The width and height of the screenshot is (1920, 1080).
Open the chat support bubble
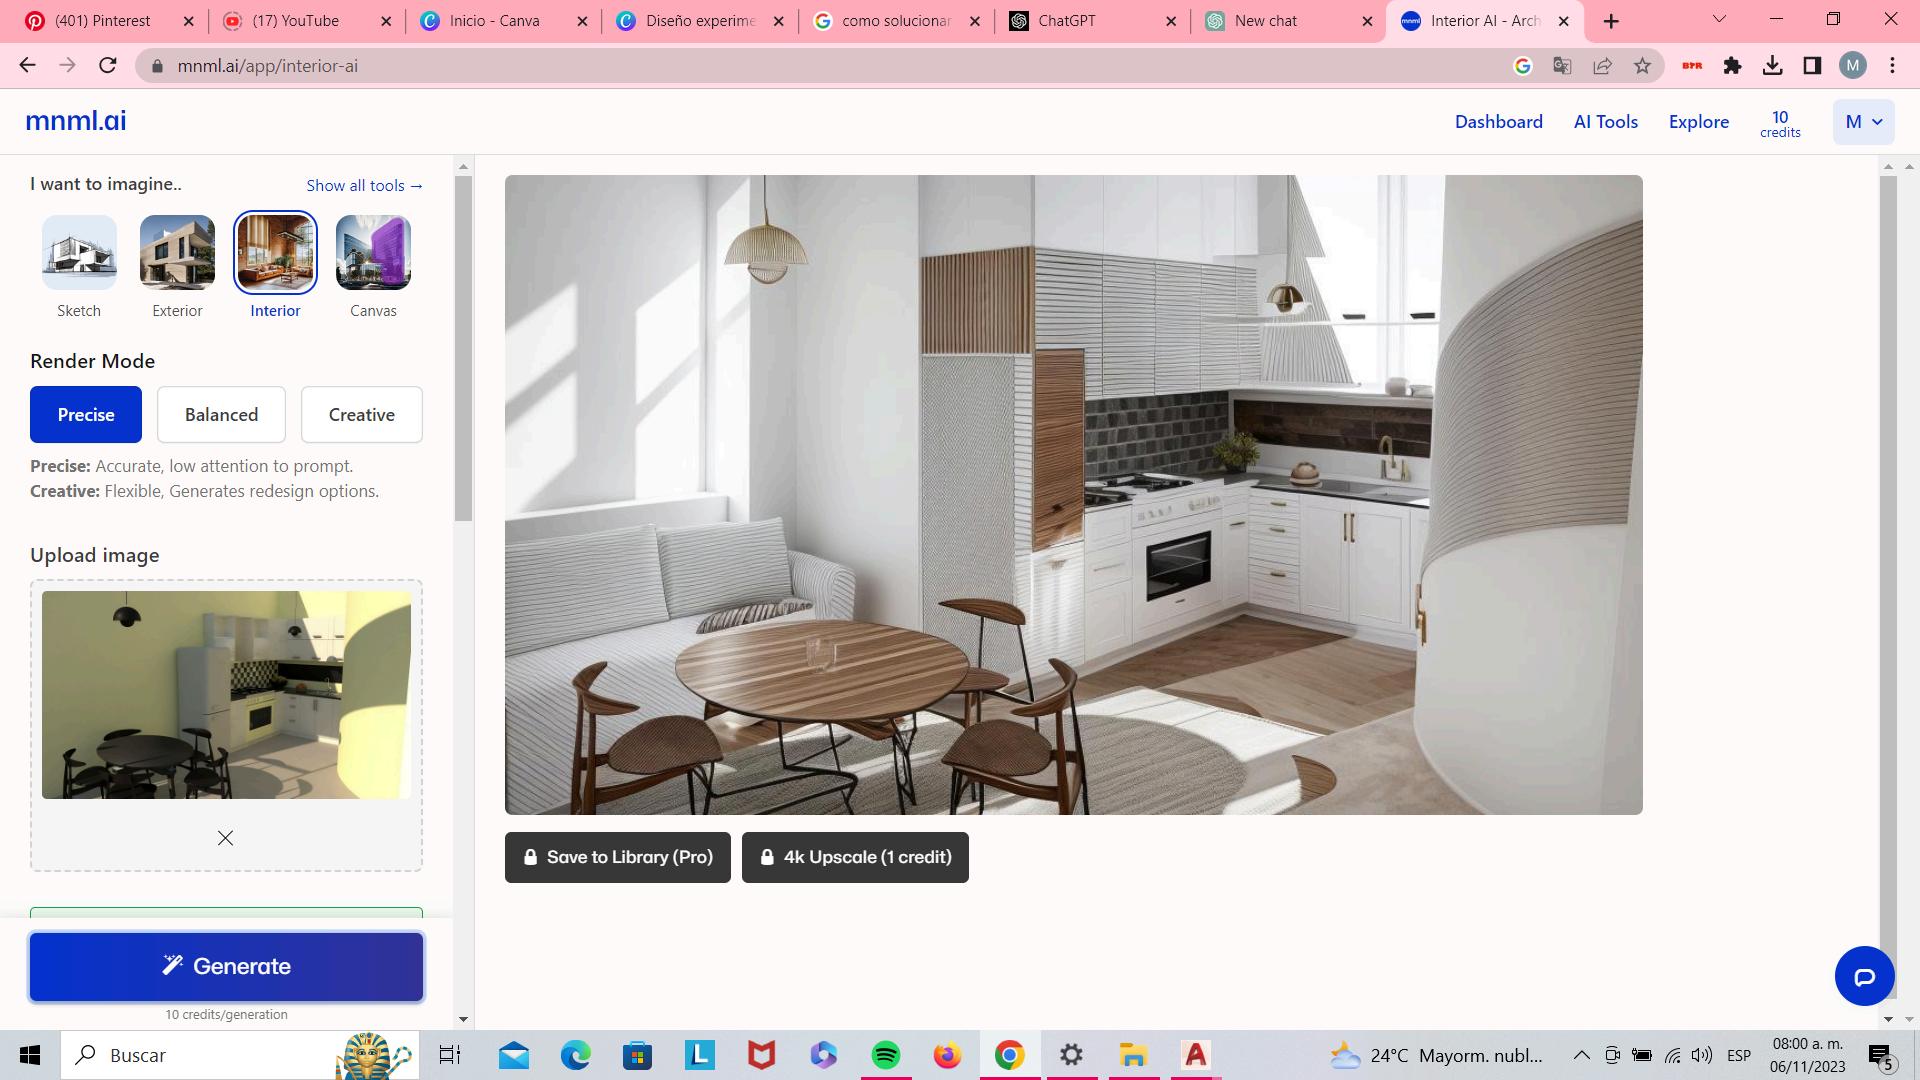click(1864, 976)
